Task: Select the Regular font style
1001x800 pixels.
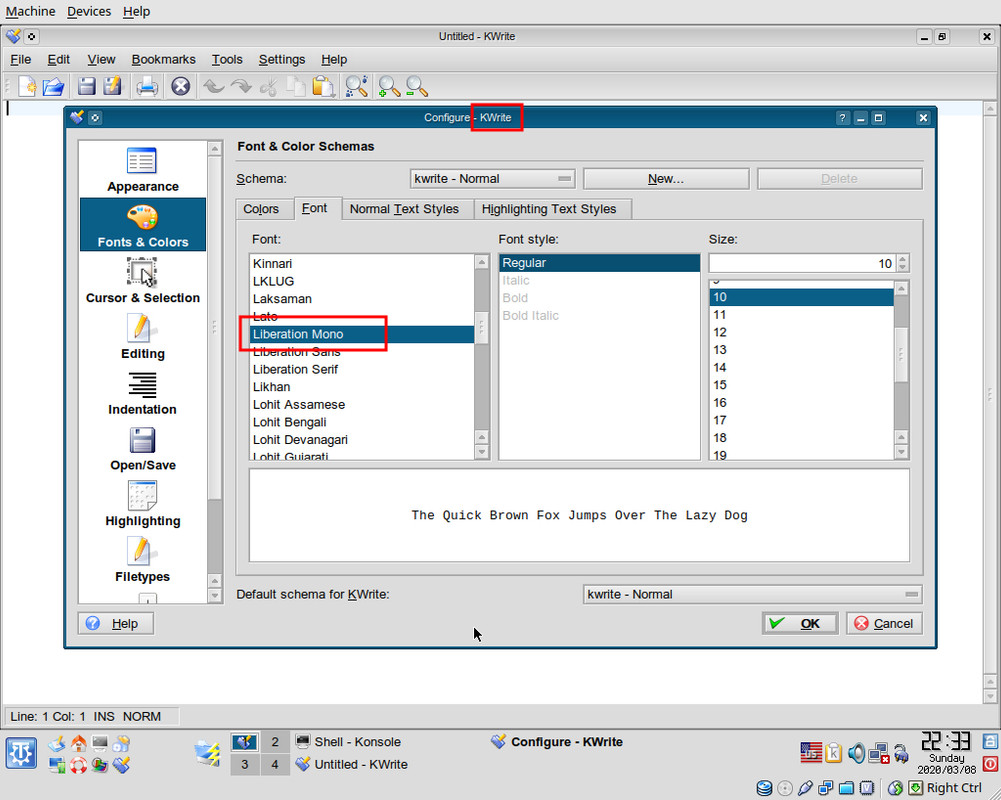Action: pos(599,262)
